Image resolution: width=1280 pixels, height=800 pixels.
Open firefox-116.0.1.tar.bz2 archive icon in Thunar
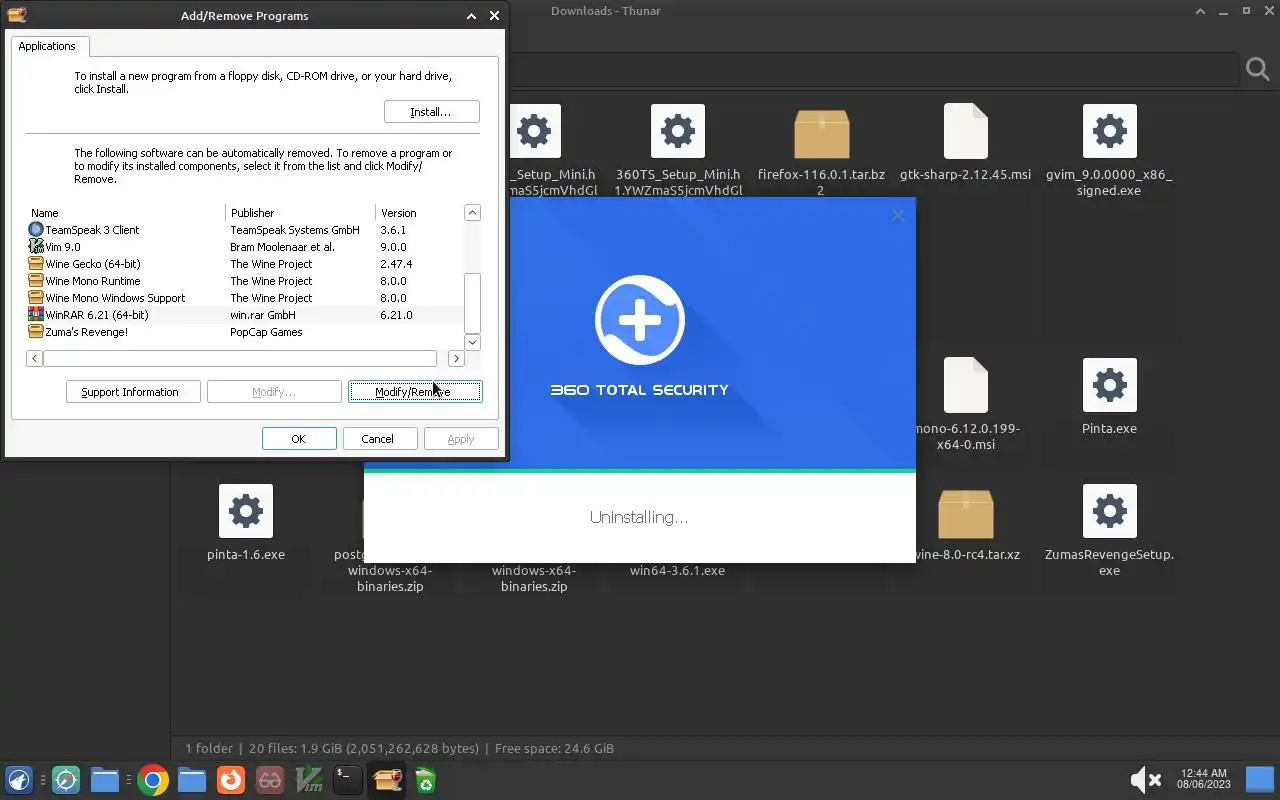[x=821, y=132]
